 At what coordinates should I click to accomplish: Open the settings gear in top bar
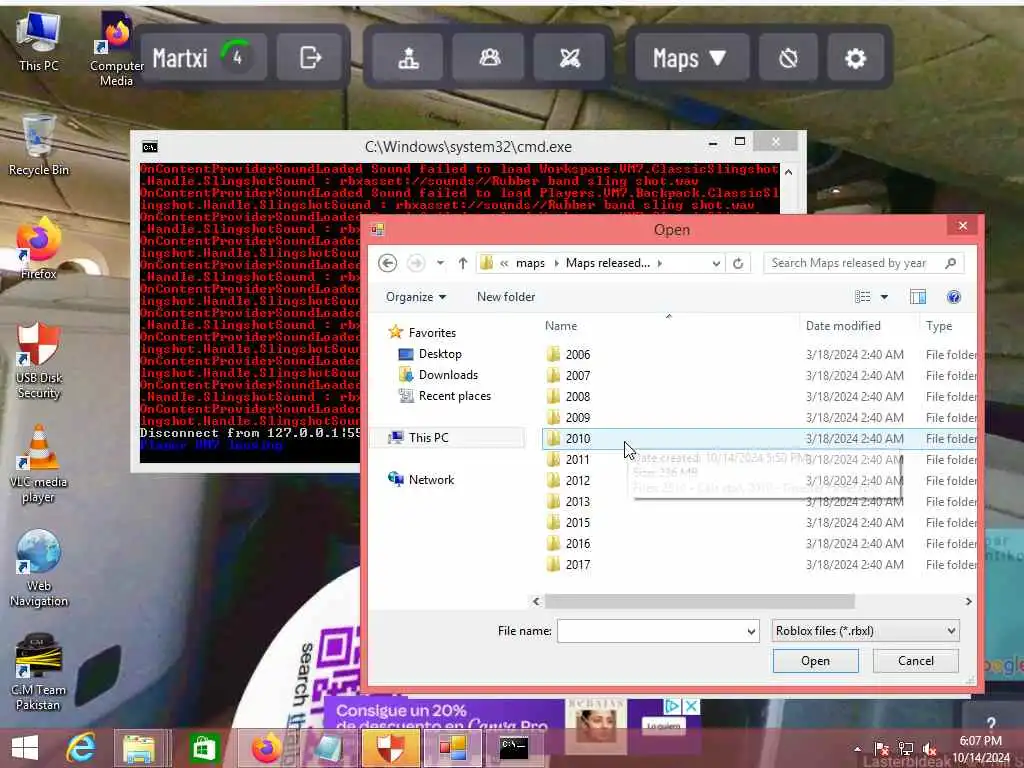pyautogui.click(x=855, y=58)
